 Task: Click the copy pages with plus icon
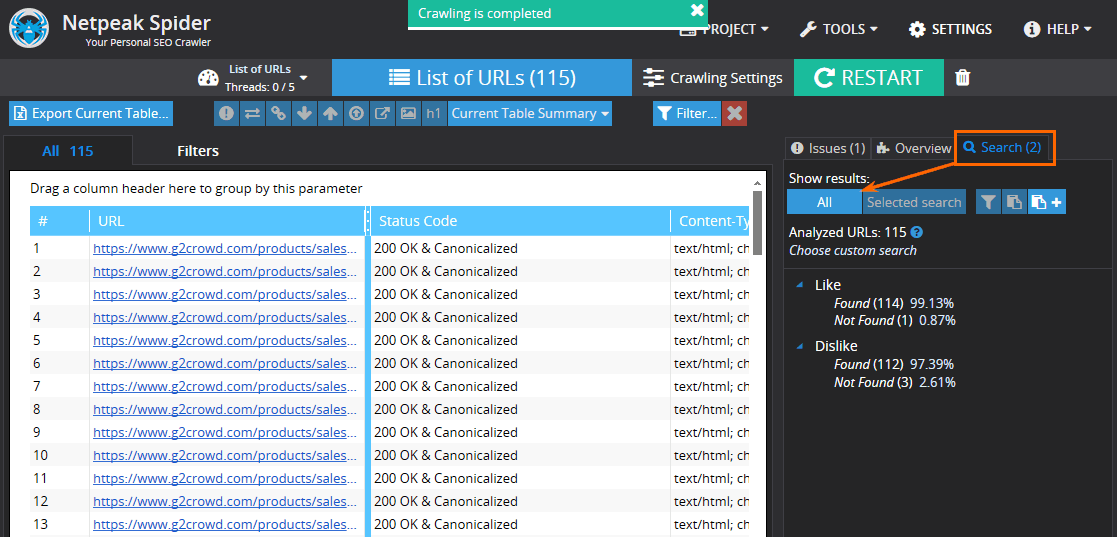tap(1046, 202)
